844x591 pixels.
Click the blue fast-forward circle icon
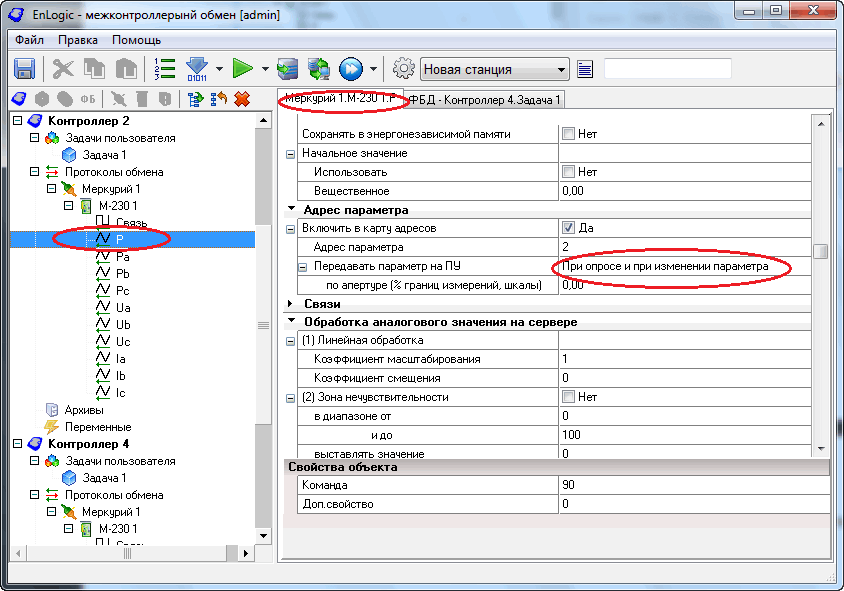[351, 69]
